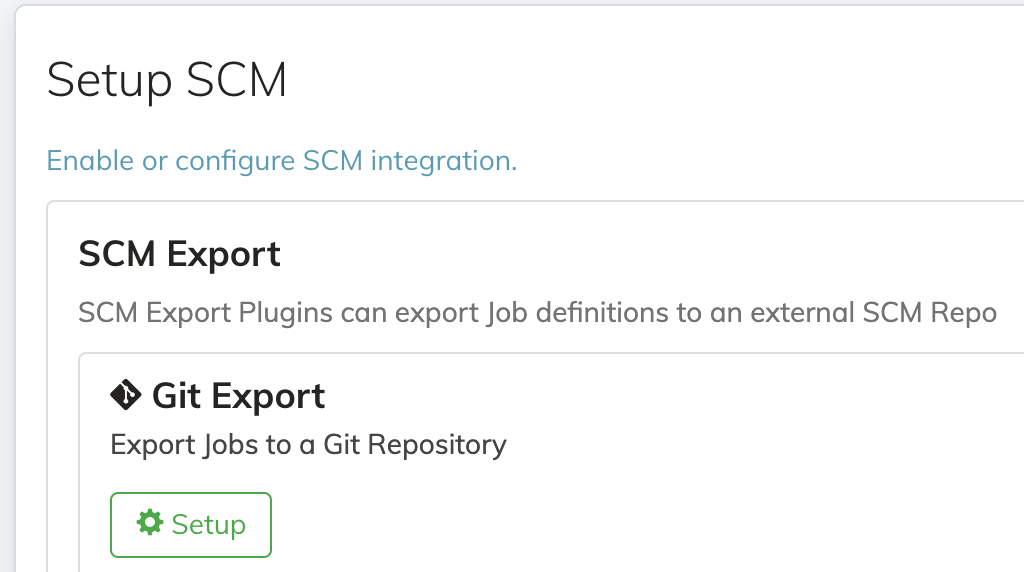Select the 'SCM Export' section heading
The width and height of the screenshot is (1024, 572).
pyautogui.click(x=180, y=254)
